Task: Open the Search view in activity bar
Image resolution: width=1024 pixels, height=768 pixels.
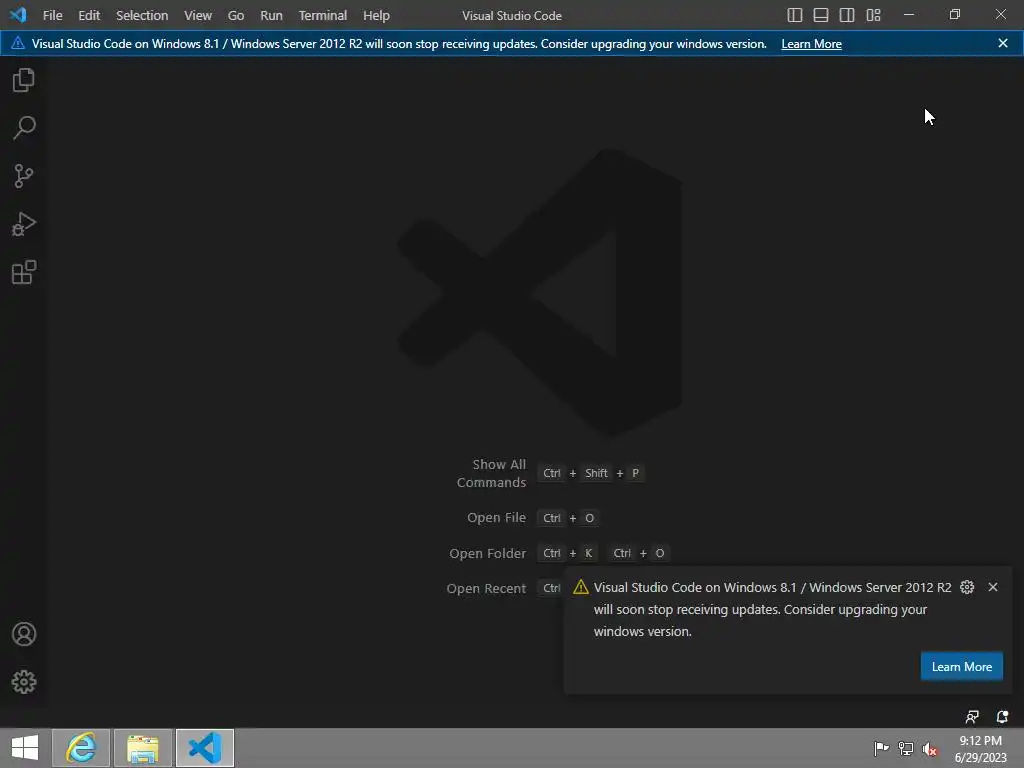Action: (x=24, y=128)
